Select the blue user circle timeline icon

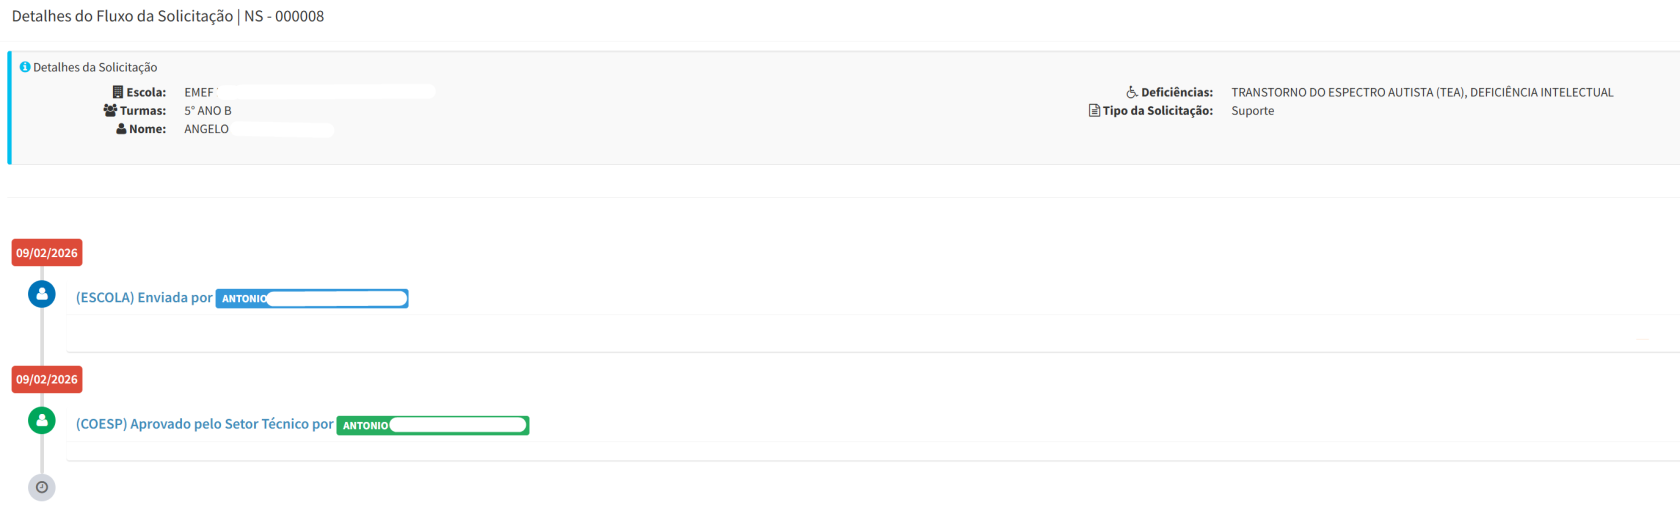(x=42, y=294)
